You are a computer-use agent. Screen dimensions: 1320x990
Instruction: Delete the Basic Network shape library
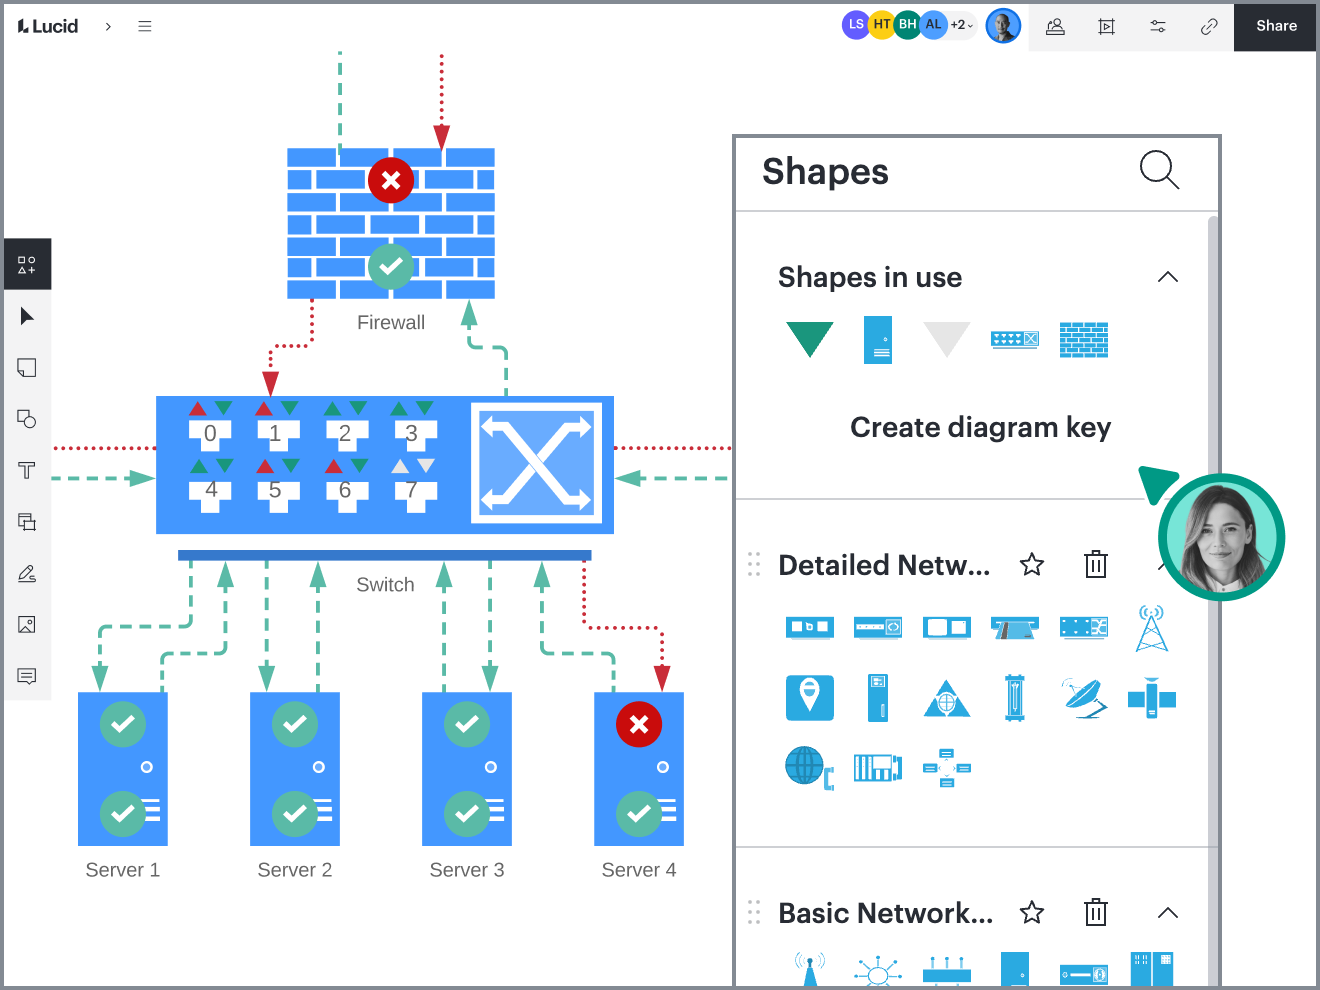point(1096,913)
